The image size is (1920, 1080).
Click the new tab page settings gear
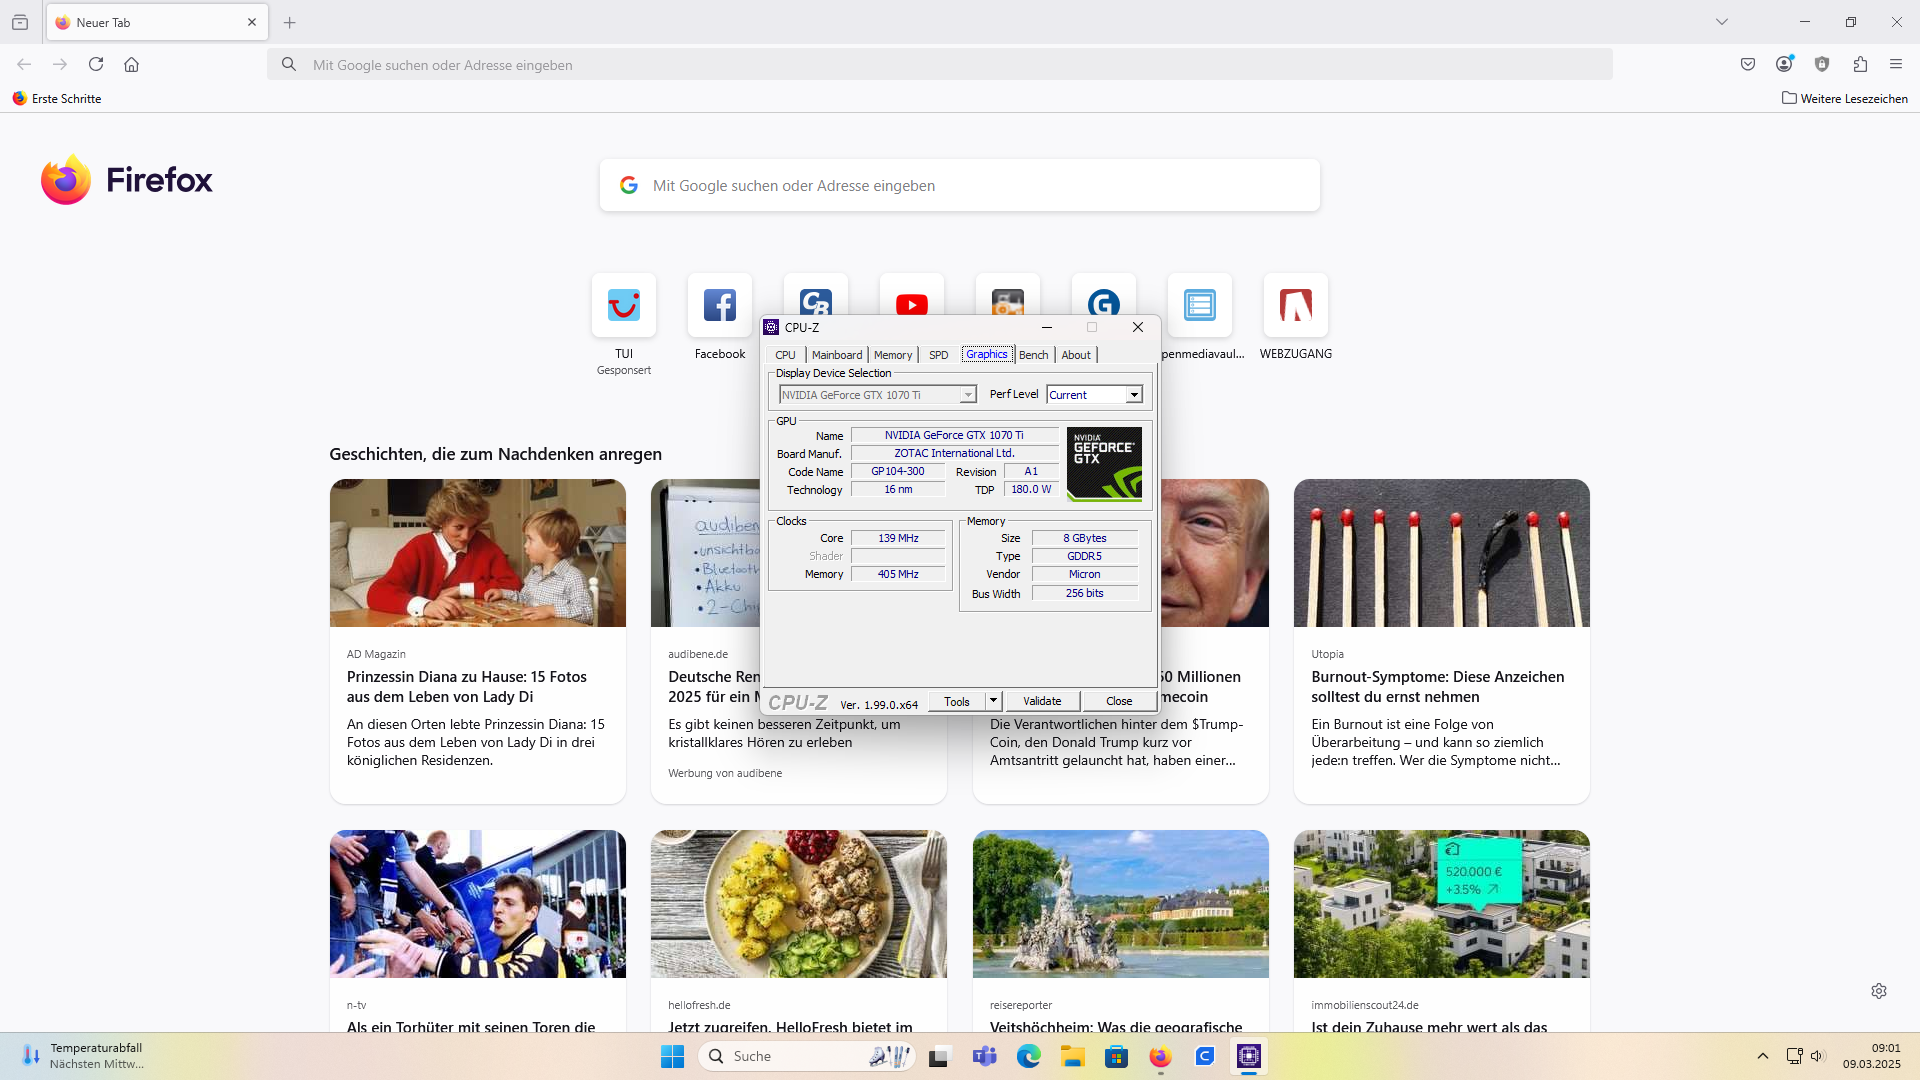[x=1878, y=990]
